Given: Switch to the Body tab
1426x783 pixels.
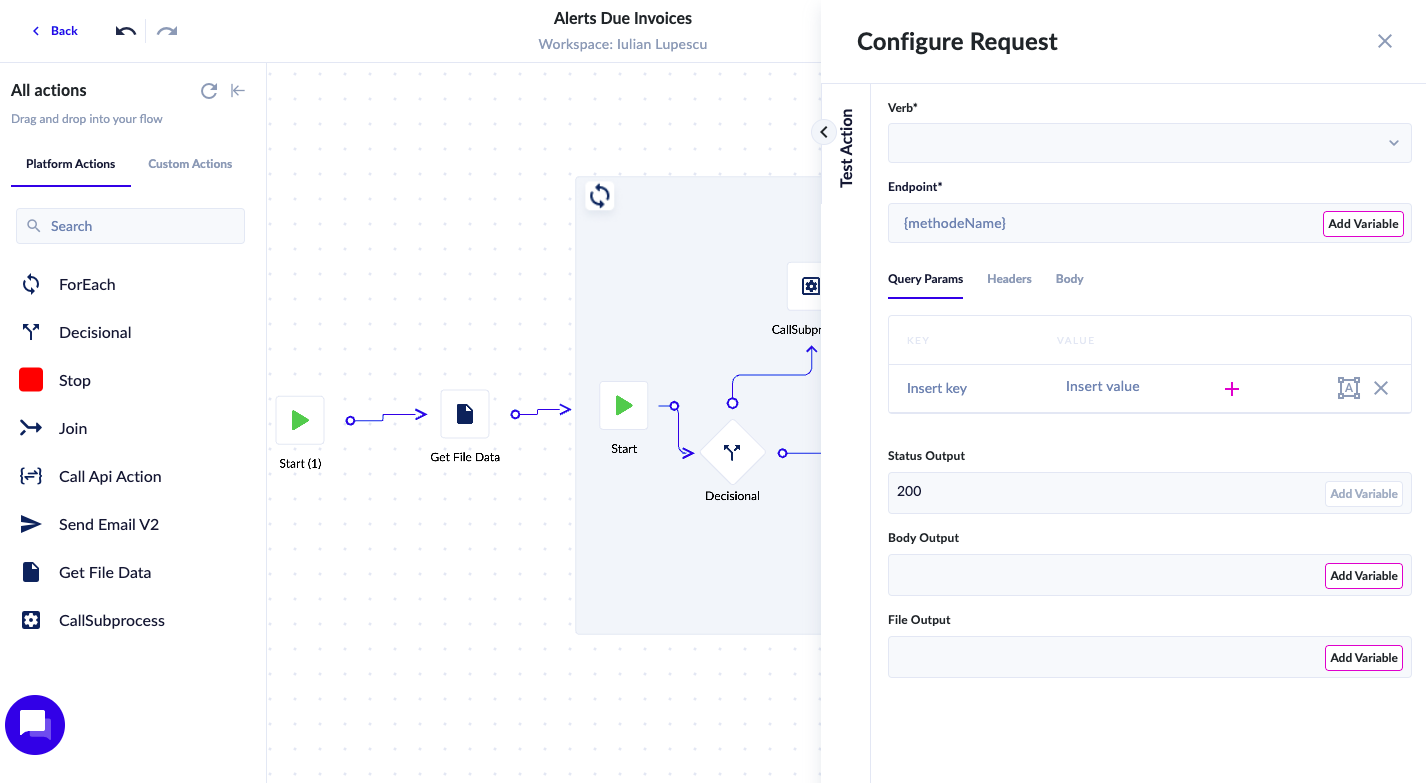Looking at the screenshot, I should pyautogui.click(x=1069, y=279).
